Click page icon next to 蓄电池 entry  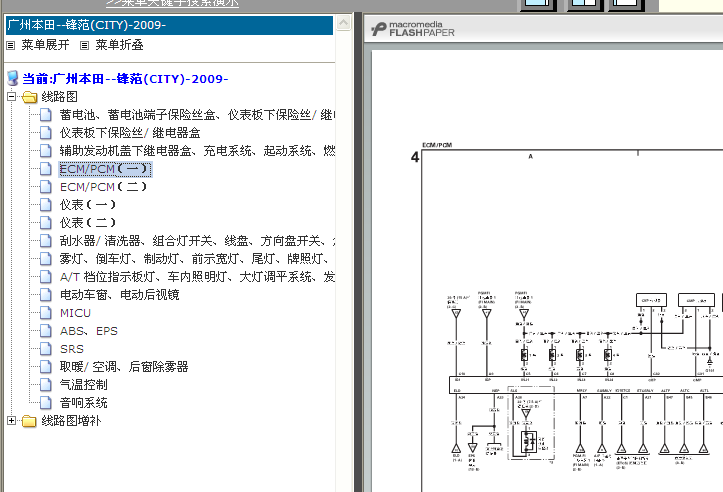[x=46, y=115]
